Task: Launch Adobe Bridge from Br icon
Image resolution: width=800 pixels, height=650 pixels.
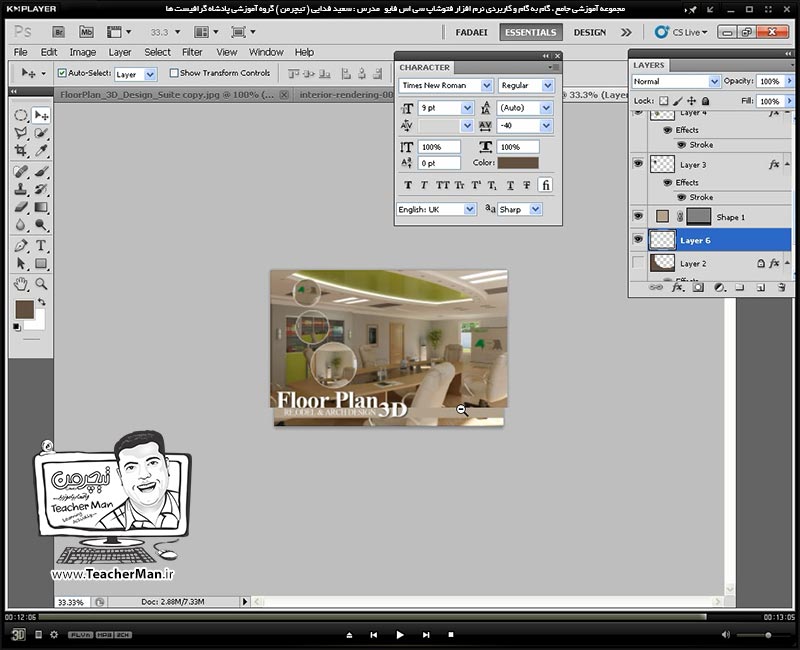Action: tap(59, 32)
